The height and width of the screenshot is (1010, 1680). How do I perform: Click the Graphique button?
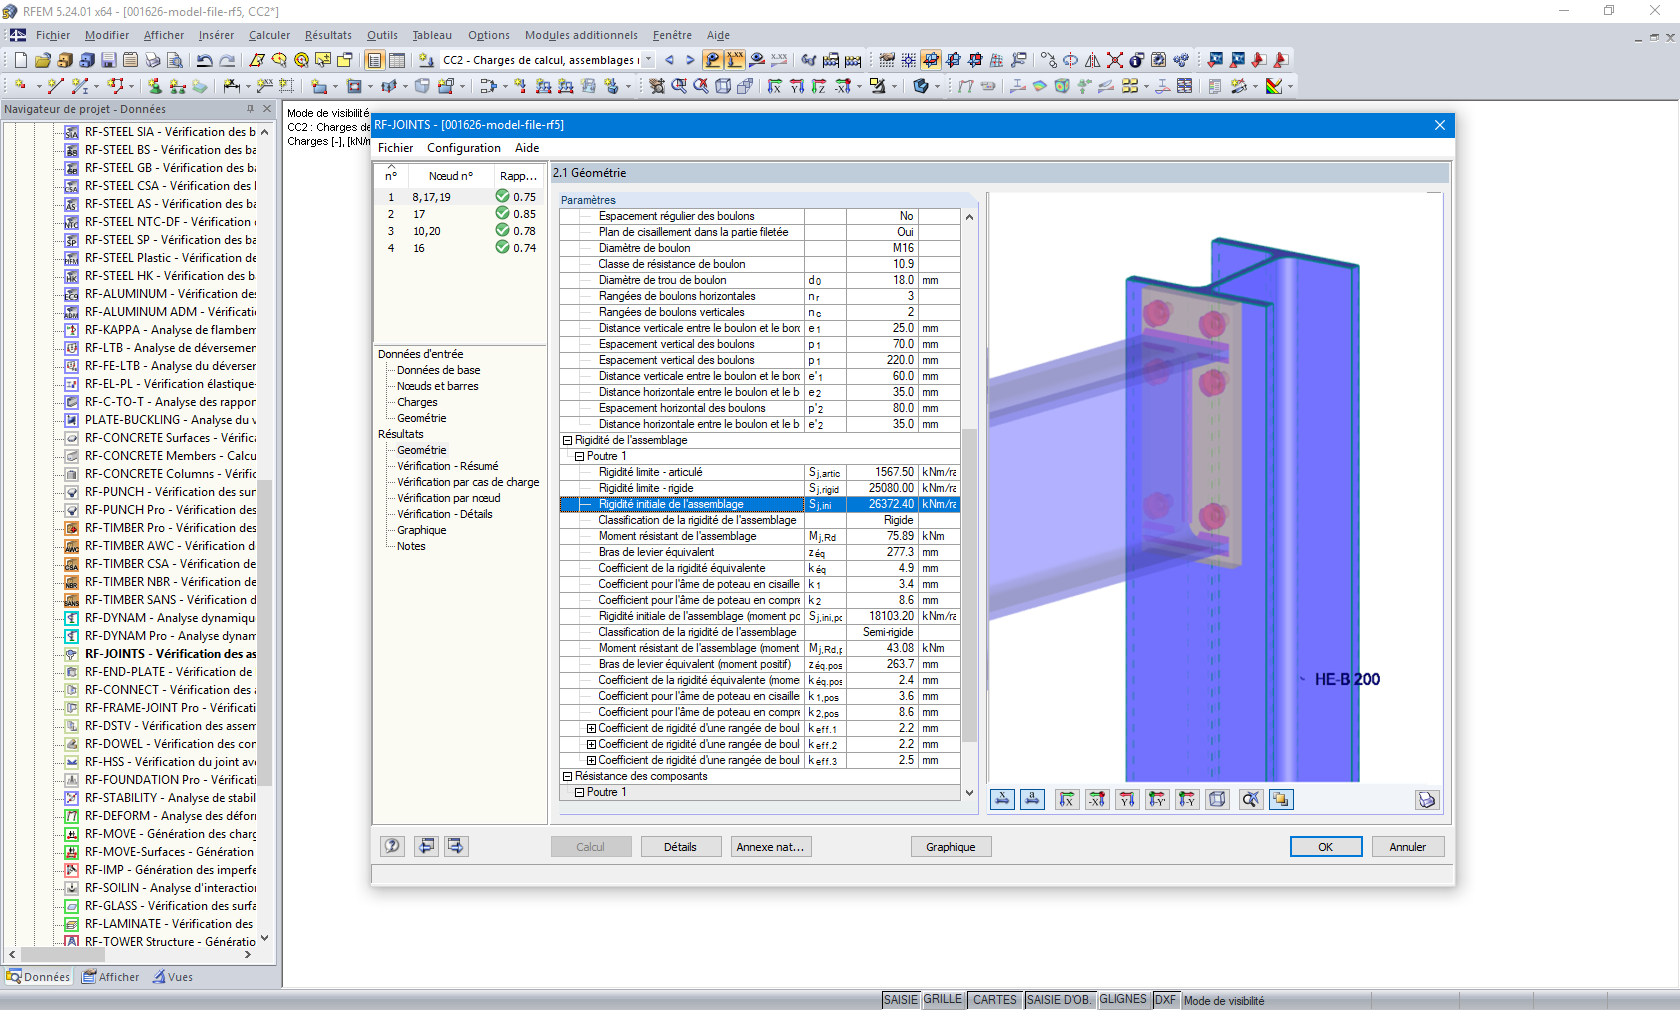point(950,847)
